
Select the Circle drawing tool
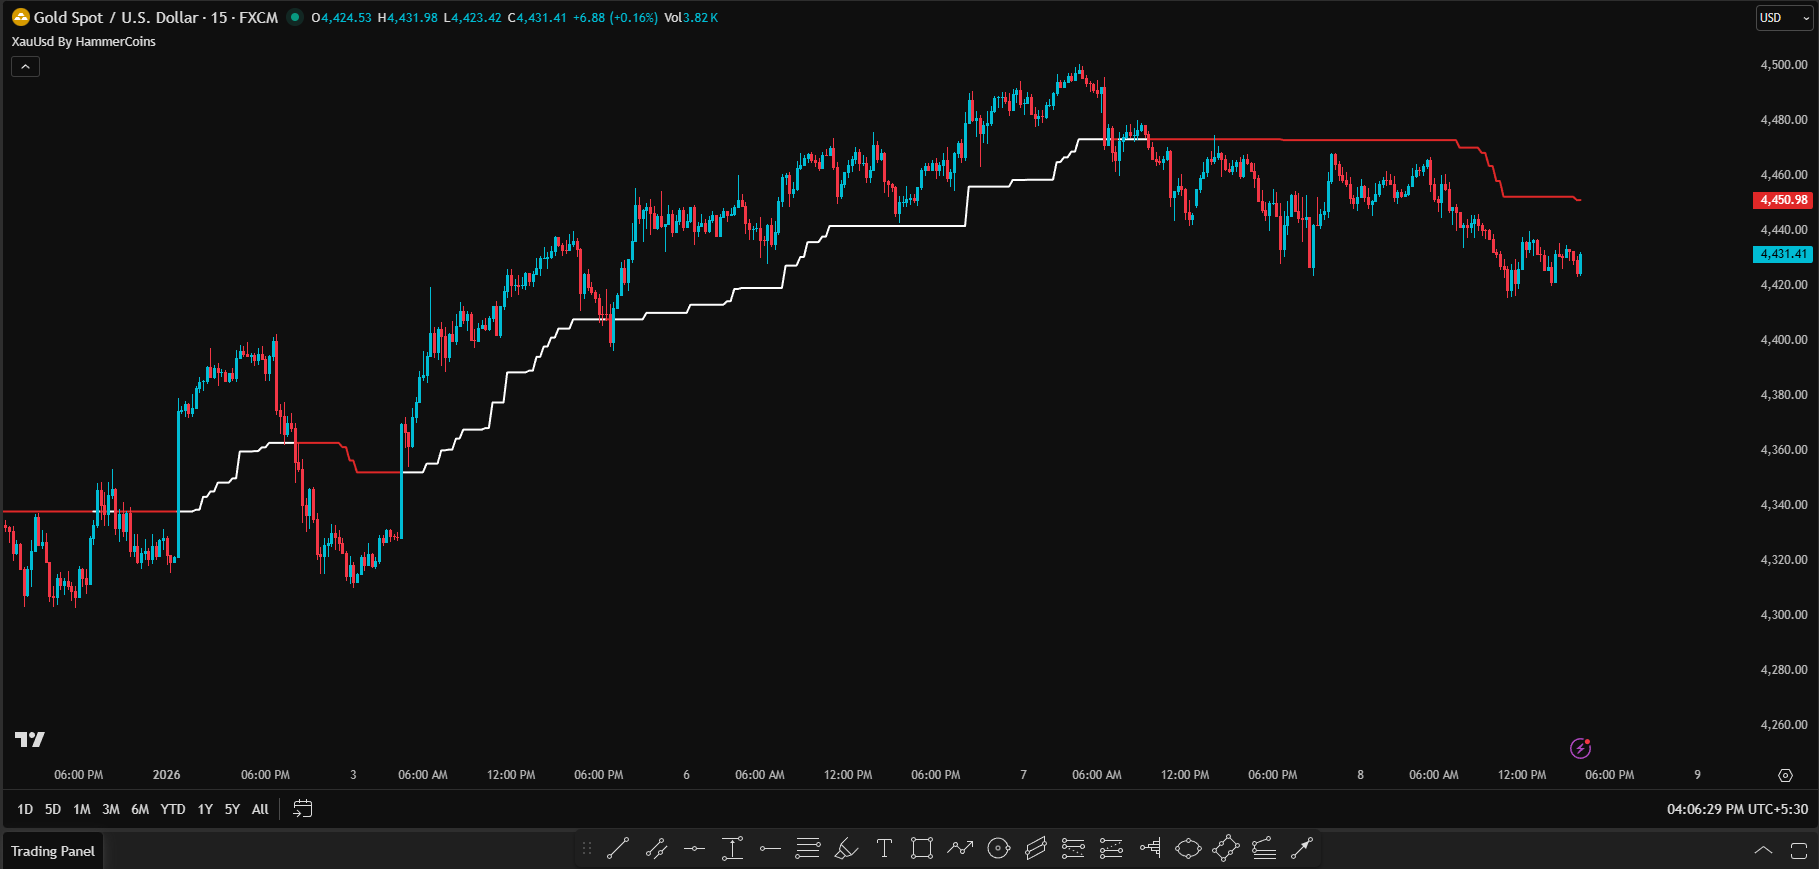pos(998,849)
